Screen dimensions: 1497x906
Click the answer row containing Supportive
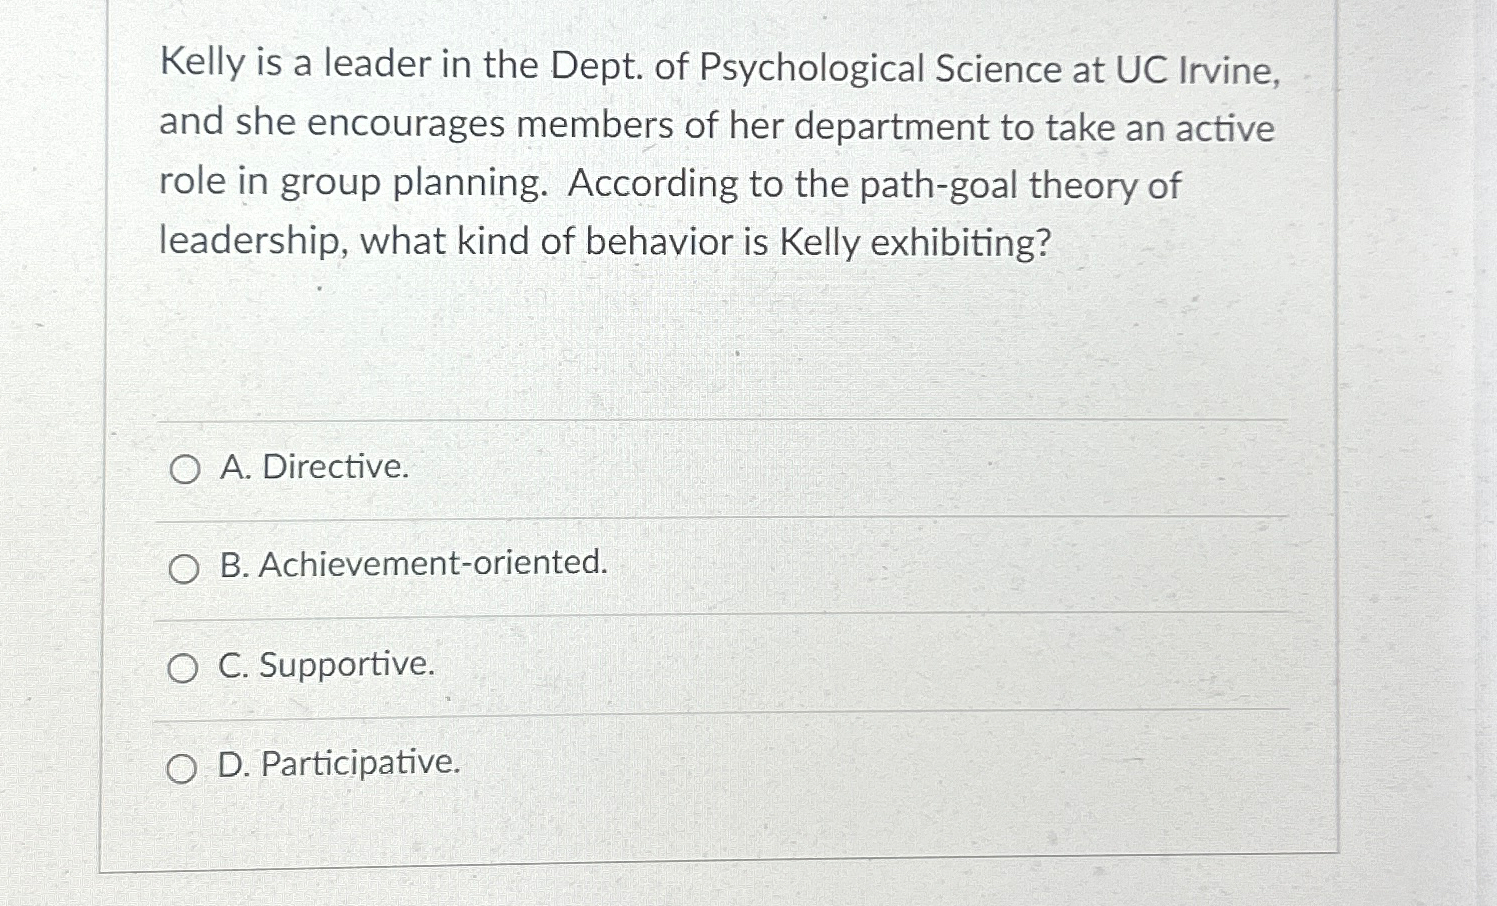[x=700, y=665]
